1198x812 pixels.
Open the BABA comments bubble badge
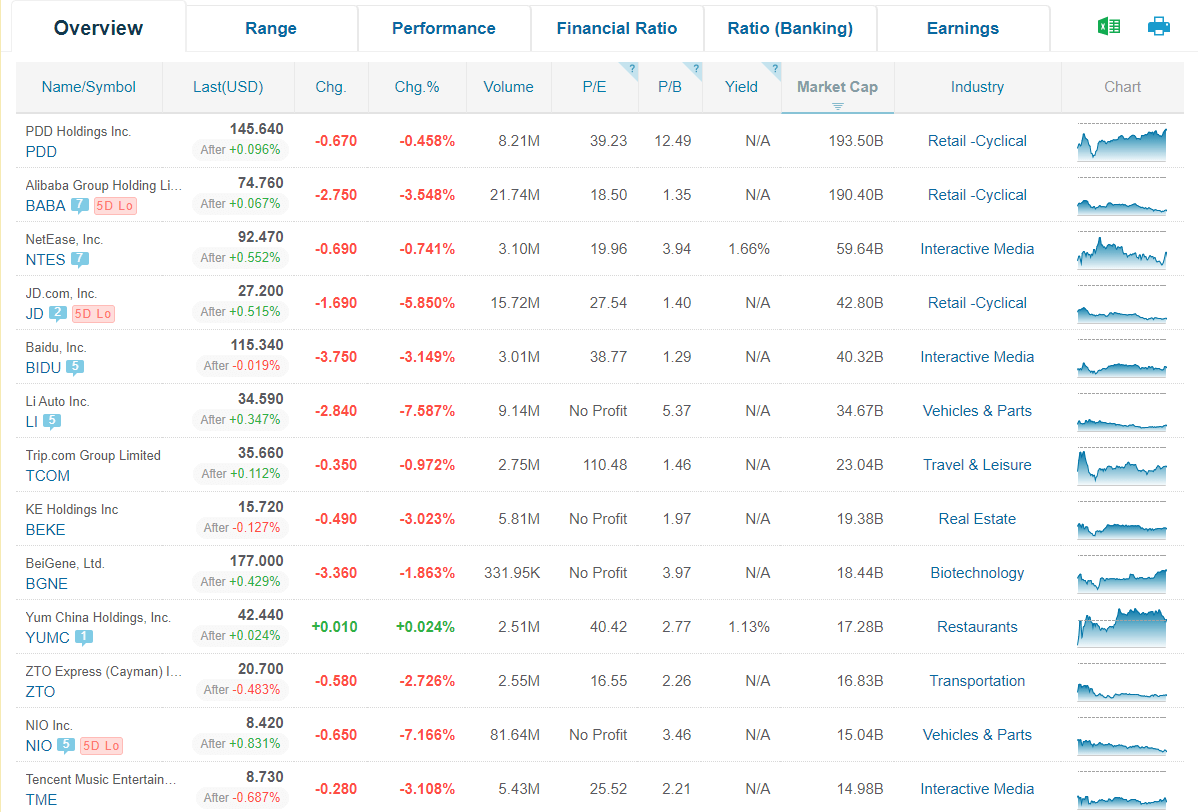[80, 206]
